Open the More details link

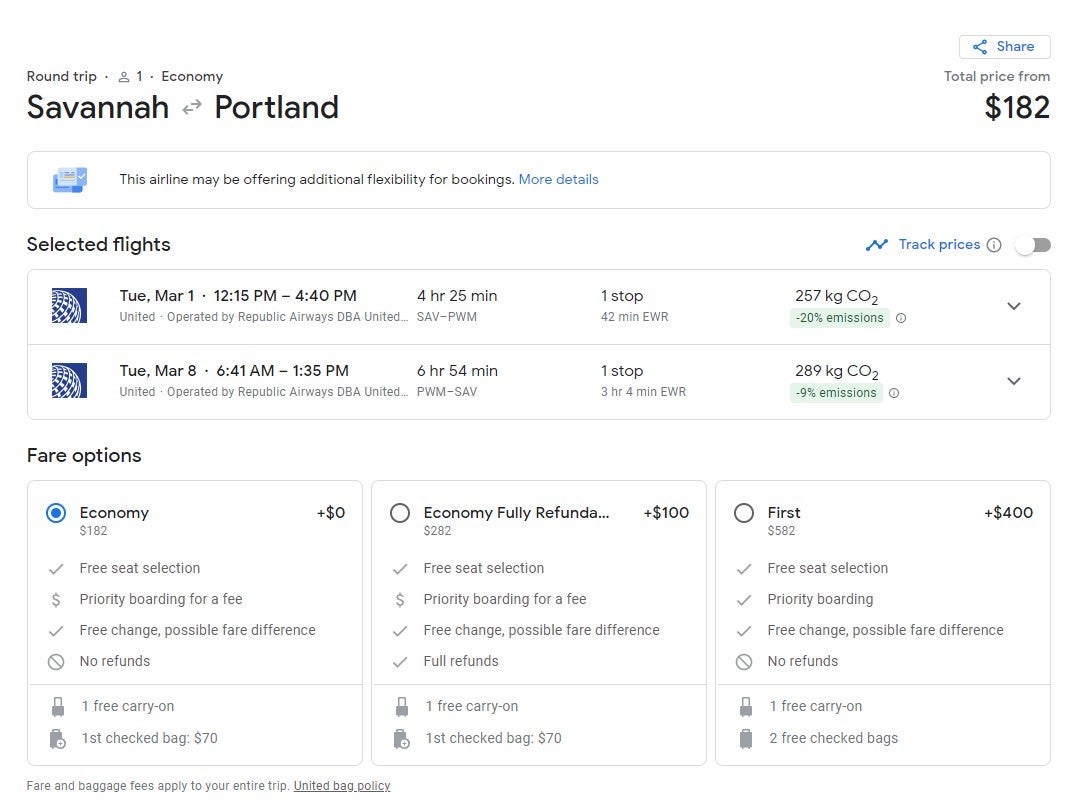click(558, 180)
